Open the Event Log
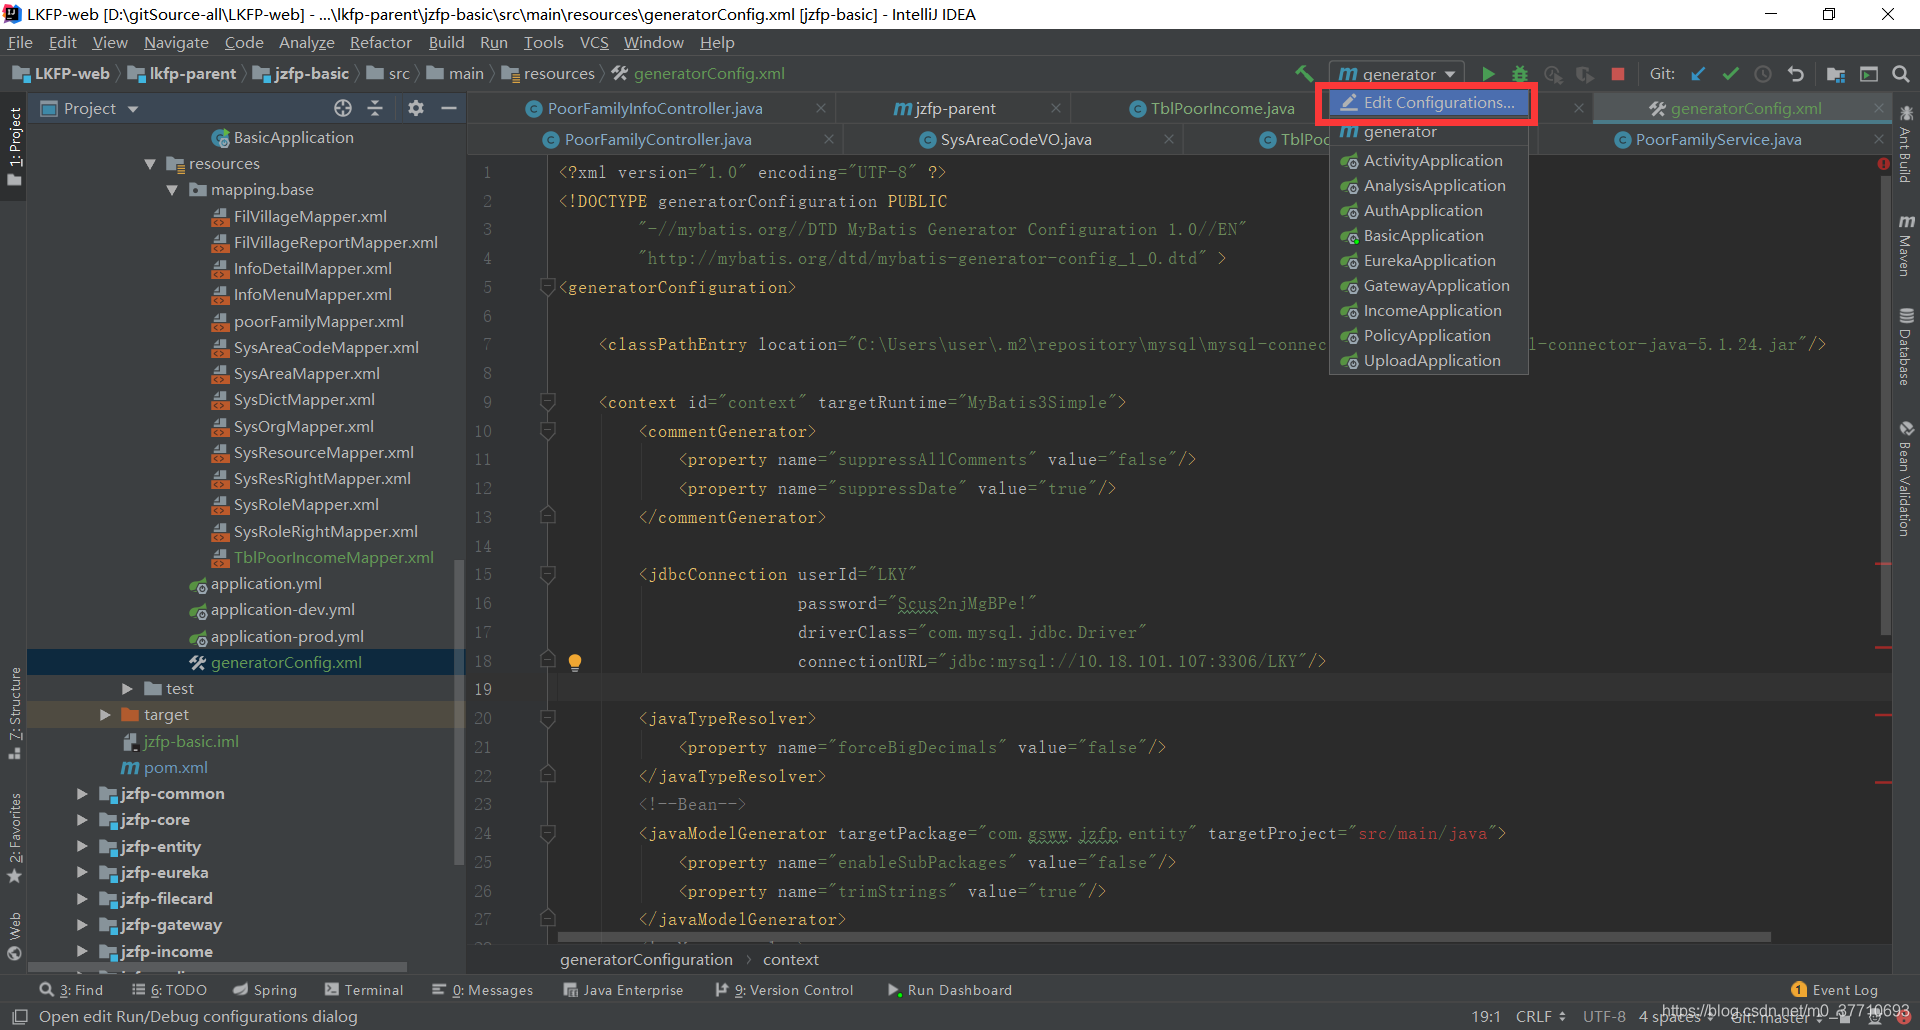1920x1030 pixels. [x=1835, y=990]
